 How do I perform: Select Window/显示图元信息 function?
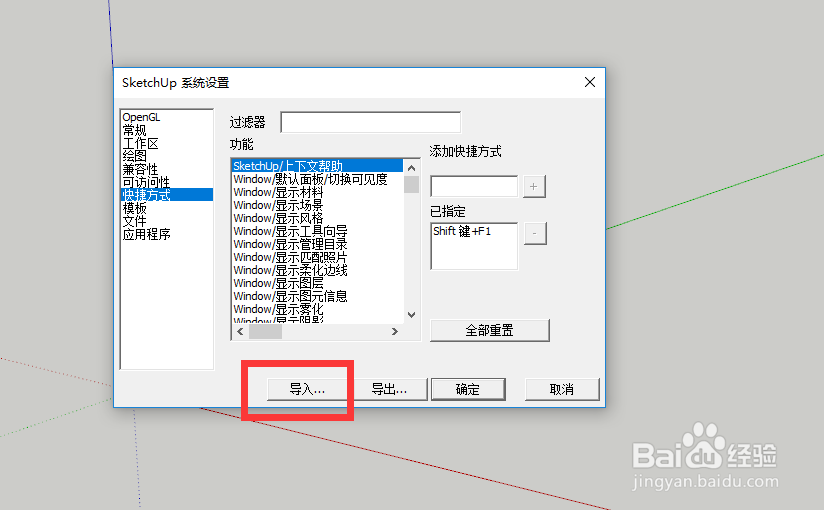pos(317,297)
